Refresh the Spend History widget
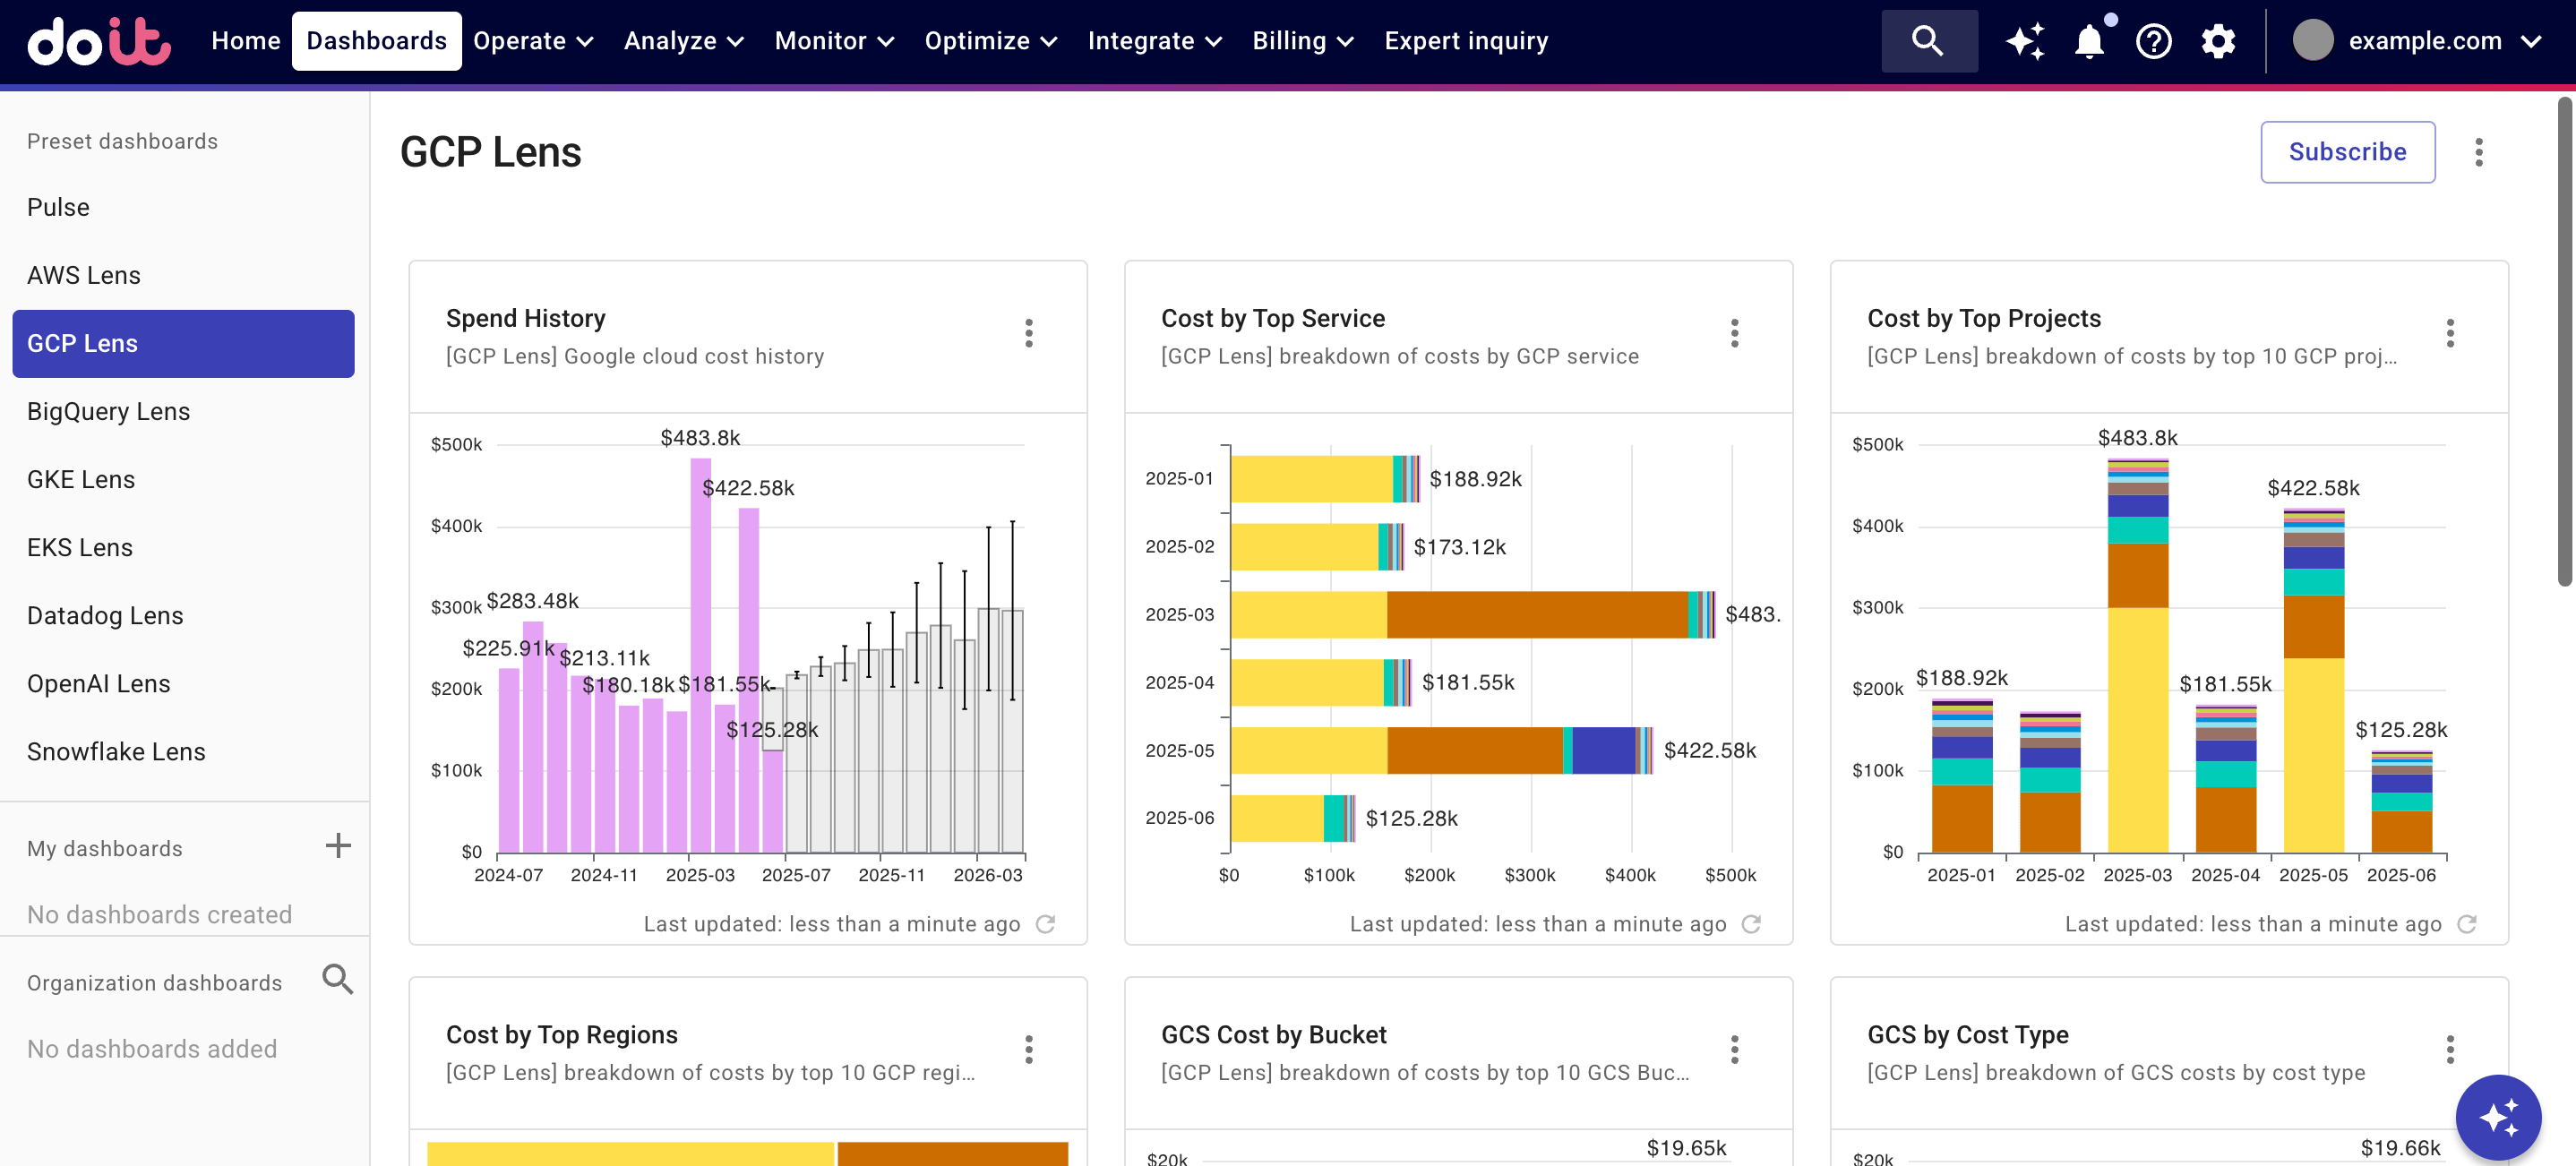Image resolution: width=2576 pixels, height=1166 pixels. tap(1045, 924)
